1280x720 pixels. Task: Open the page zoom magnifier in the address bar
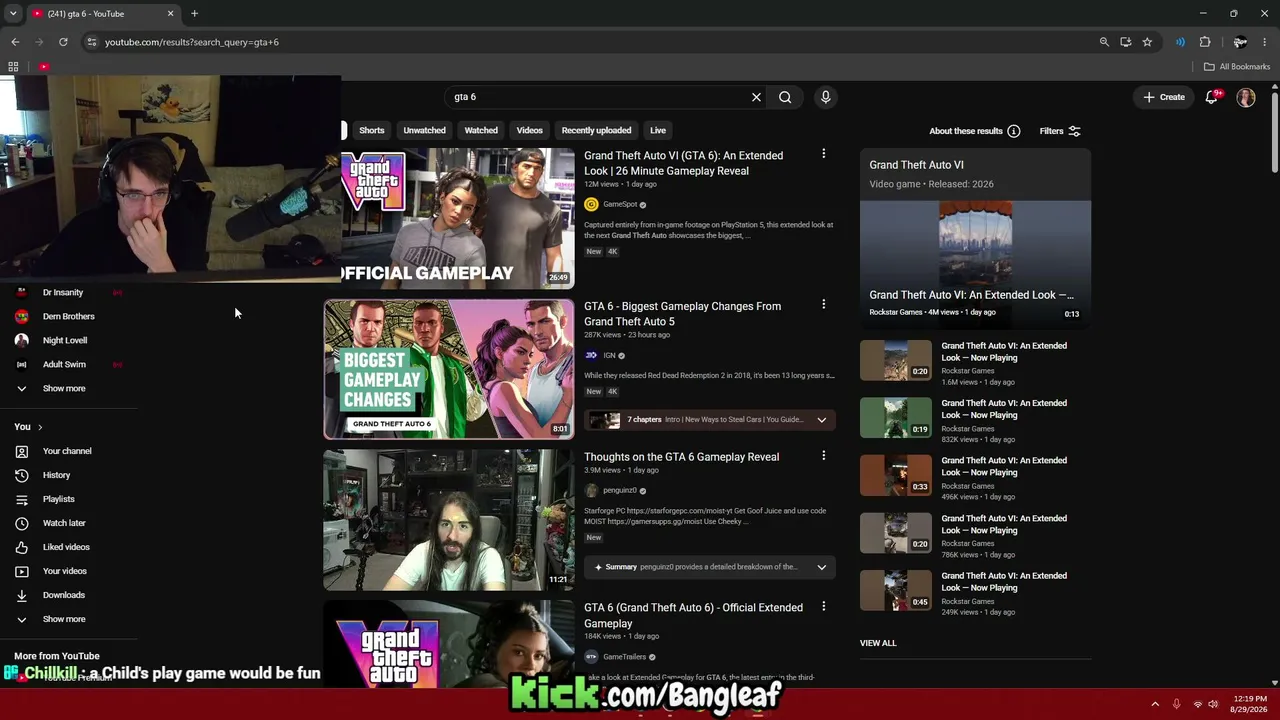point(1104,42)
